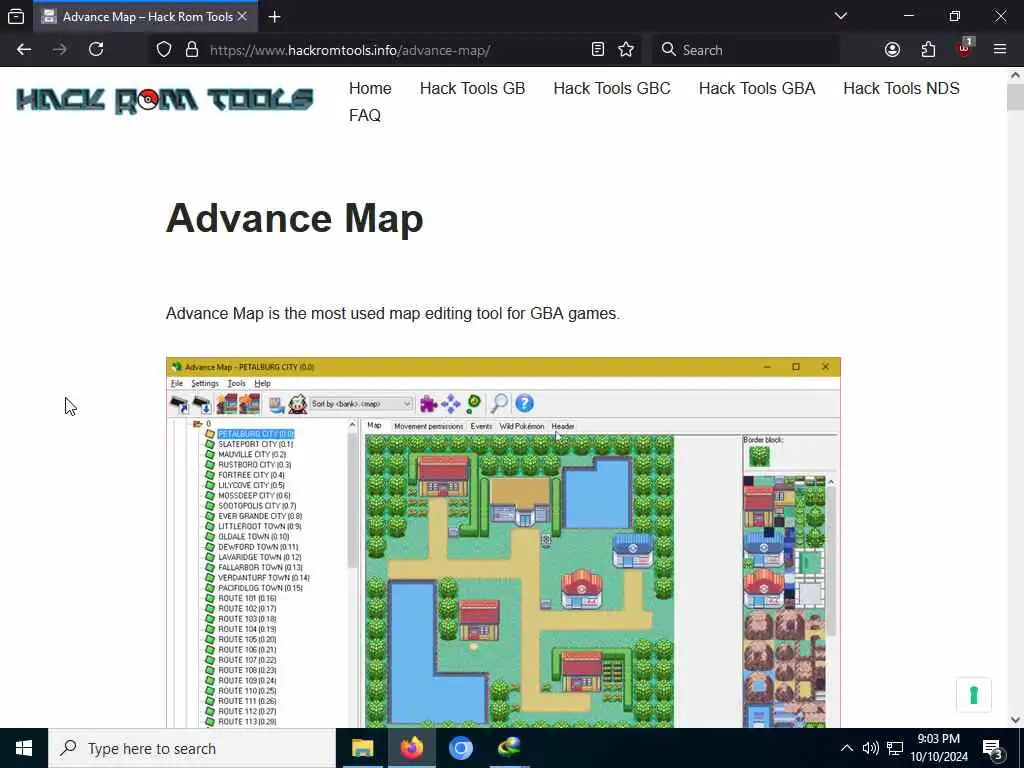Click the page scrollbar up arrow
Image resolution: width=1024 pixels, height=768 pixels.
pos(1015,74)
